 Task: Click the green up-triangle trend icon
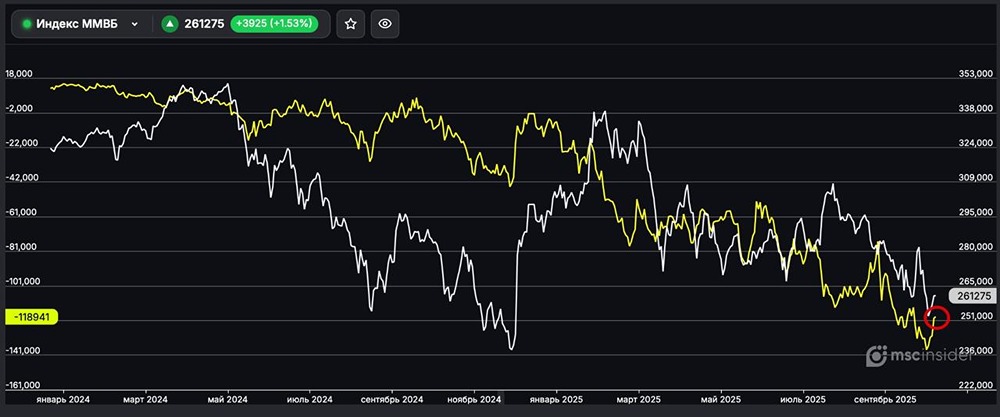click(x=171, y=24)
